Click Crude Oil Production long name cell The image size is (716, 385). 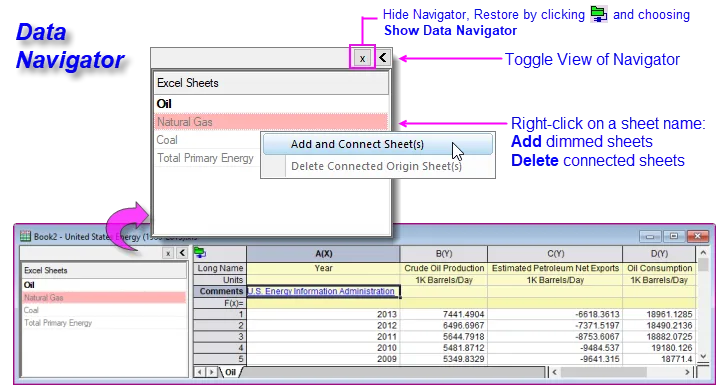(444, 268)
